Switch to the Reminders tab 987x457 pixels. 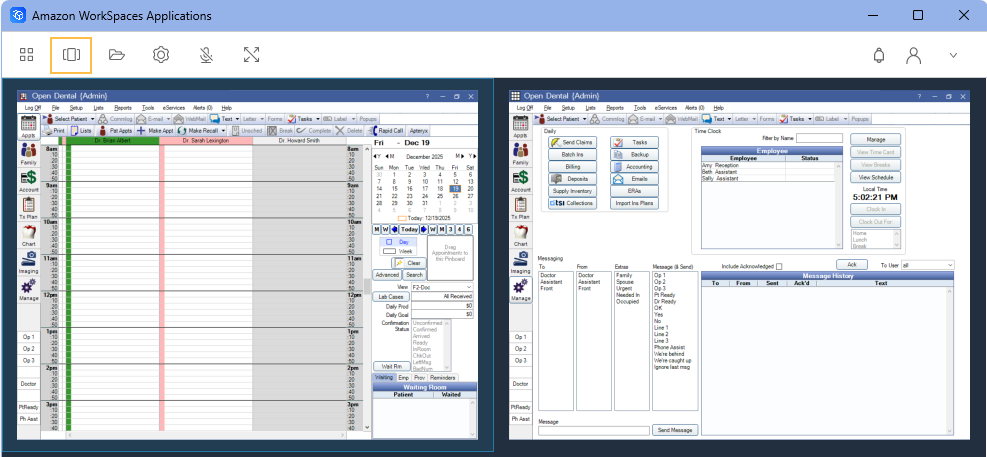[443, 377]
